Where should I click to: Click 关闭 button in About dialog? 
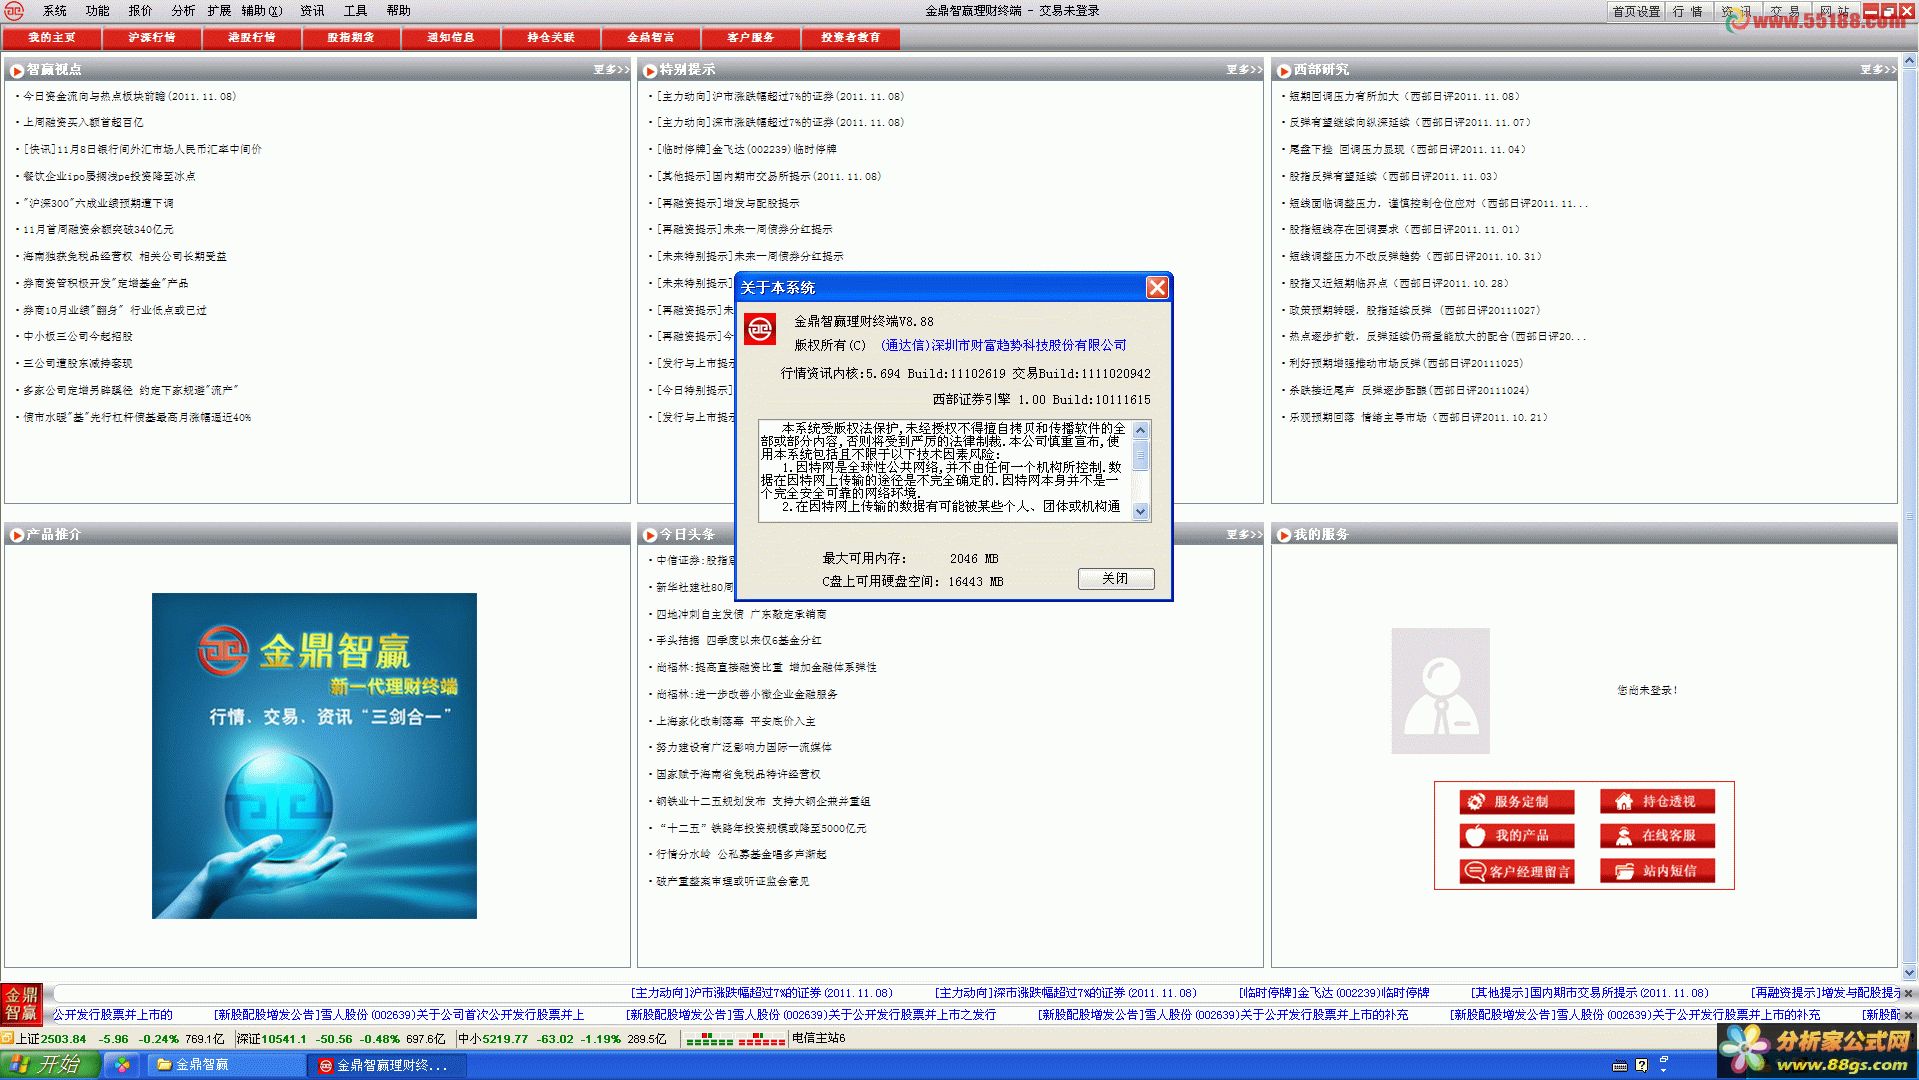coord(1116,579)
